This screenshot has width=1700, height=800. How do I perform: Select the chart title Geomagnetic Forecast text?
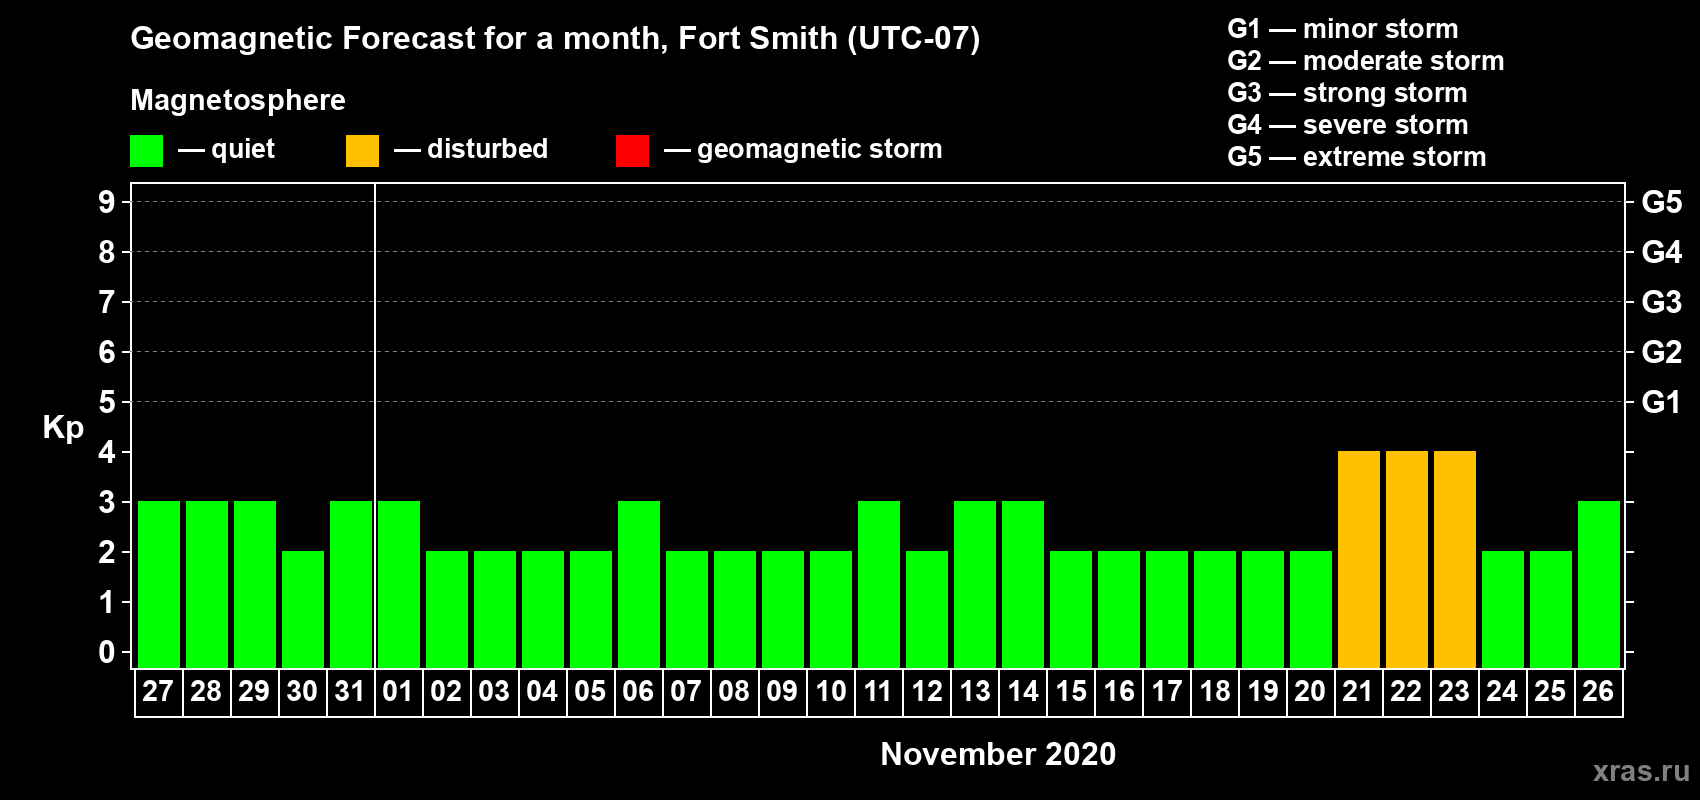click(555, 38)
